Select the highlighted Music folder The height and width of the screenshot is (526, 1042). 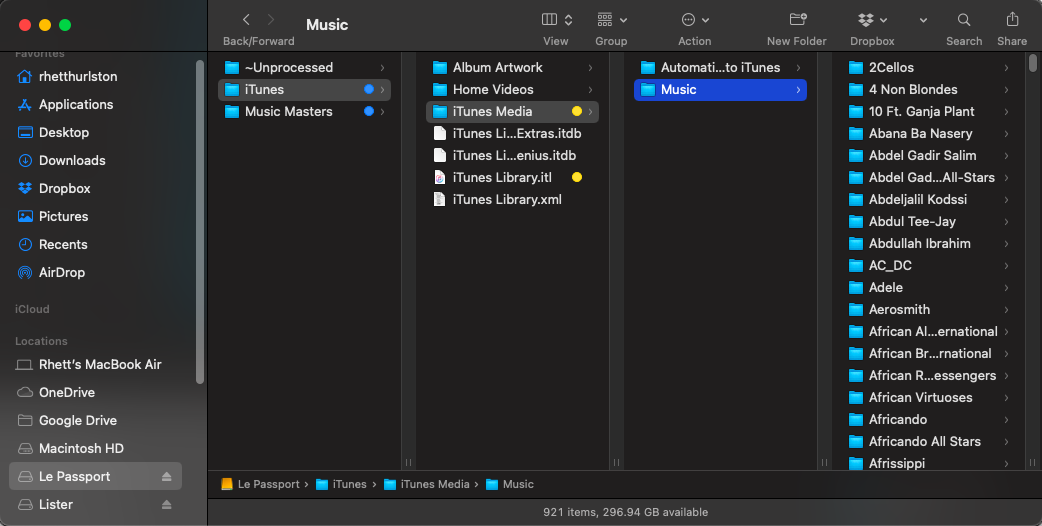coord(720,90)
